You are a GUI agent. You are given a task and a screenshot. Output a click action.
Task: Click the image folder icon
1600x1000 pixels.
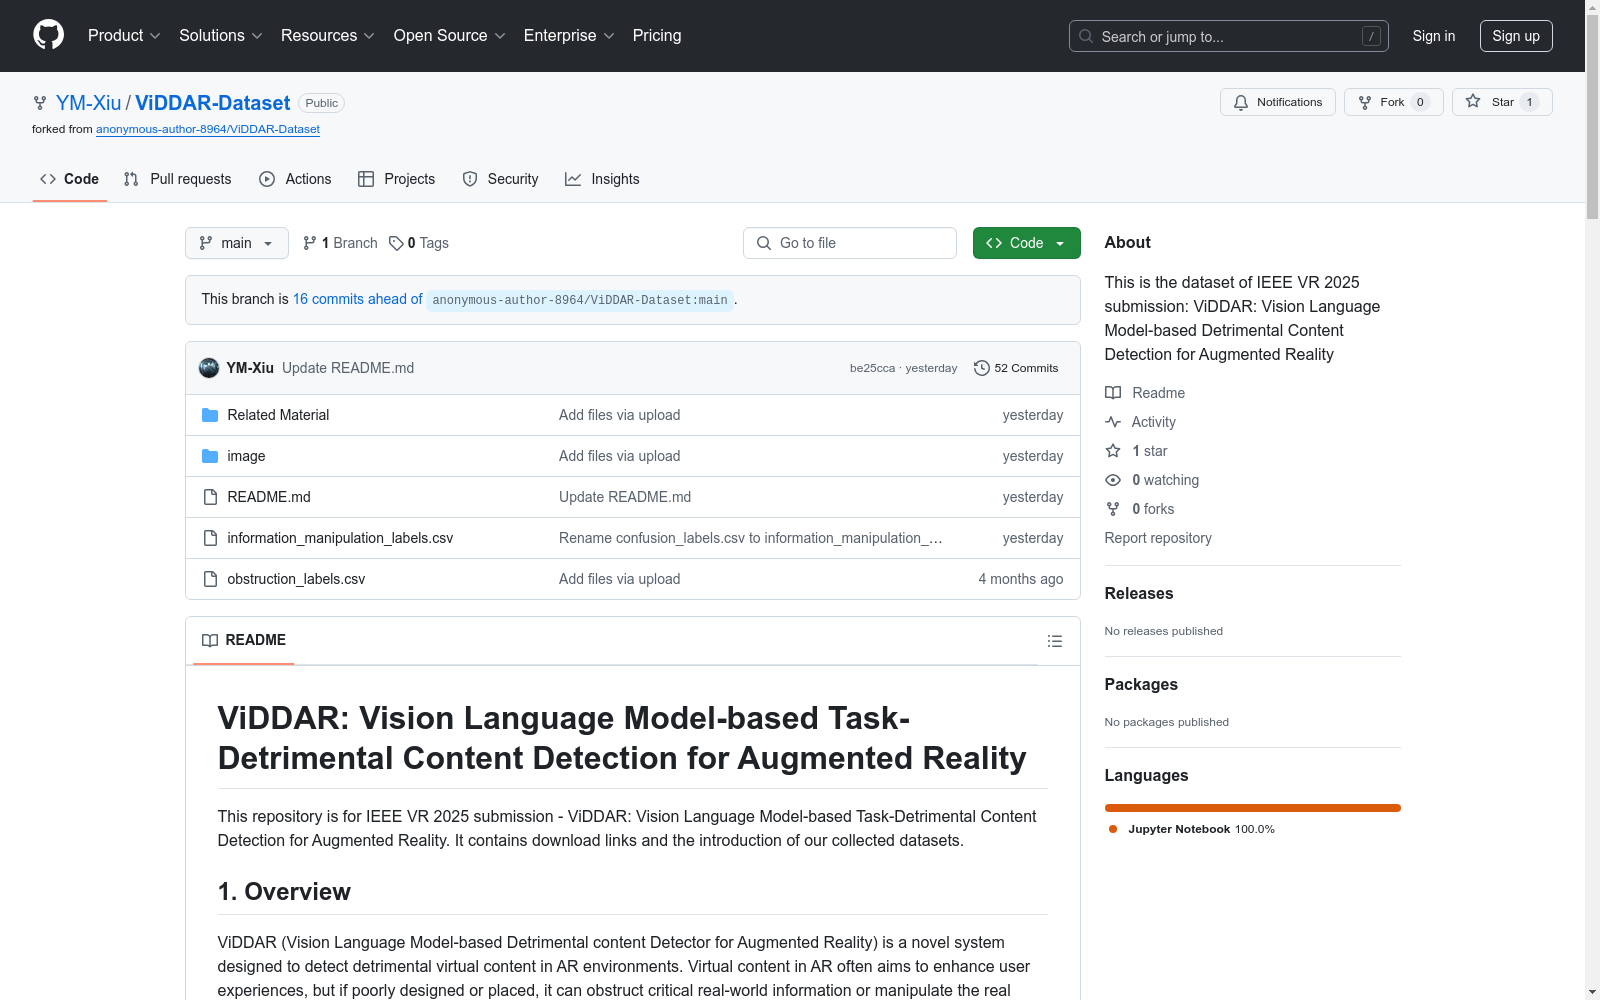[210, 456]
